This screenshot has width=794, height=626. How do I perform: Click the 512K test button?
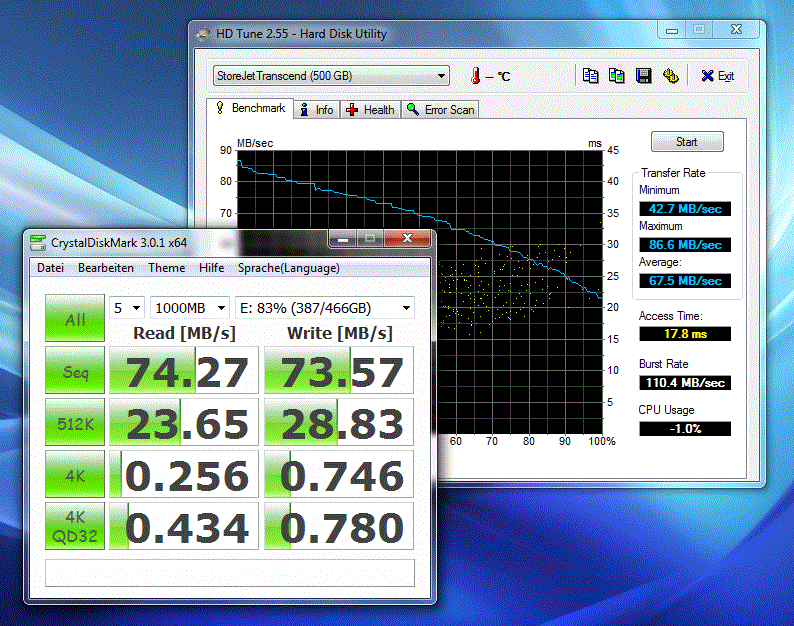pos(75,422)
